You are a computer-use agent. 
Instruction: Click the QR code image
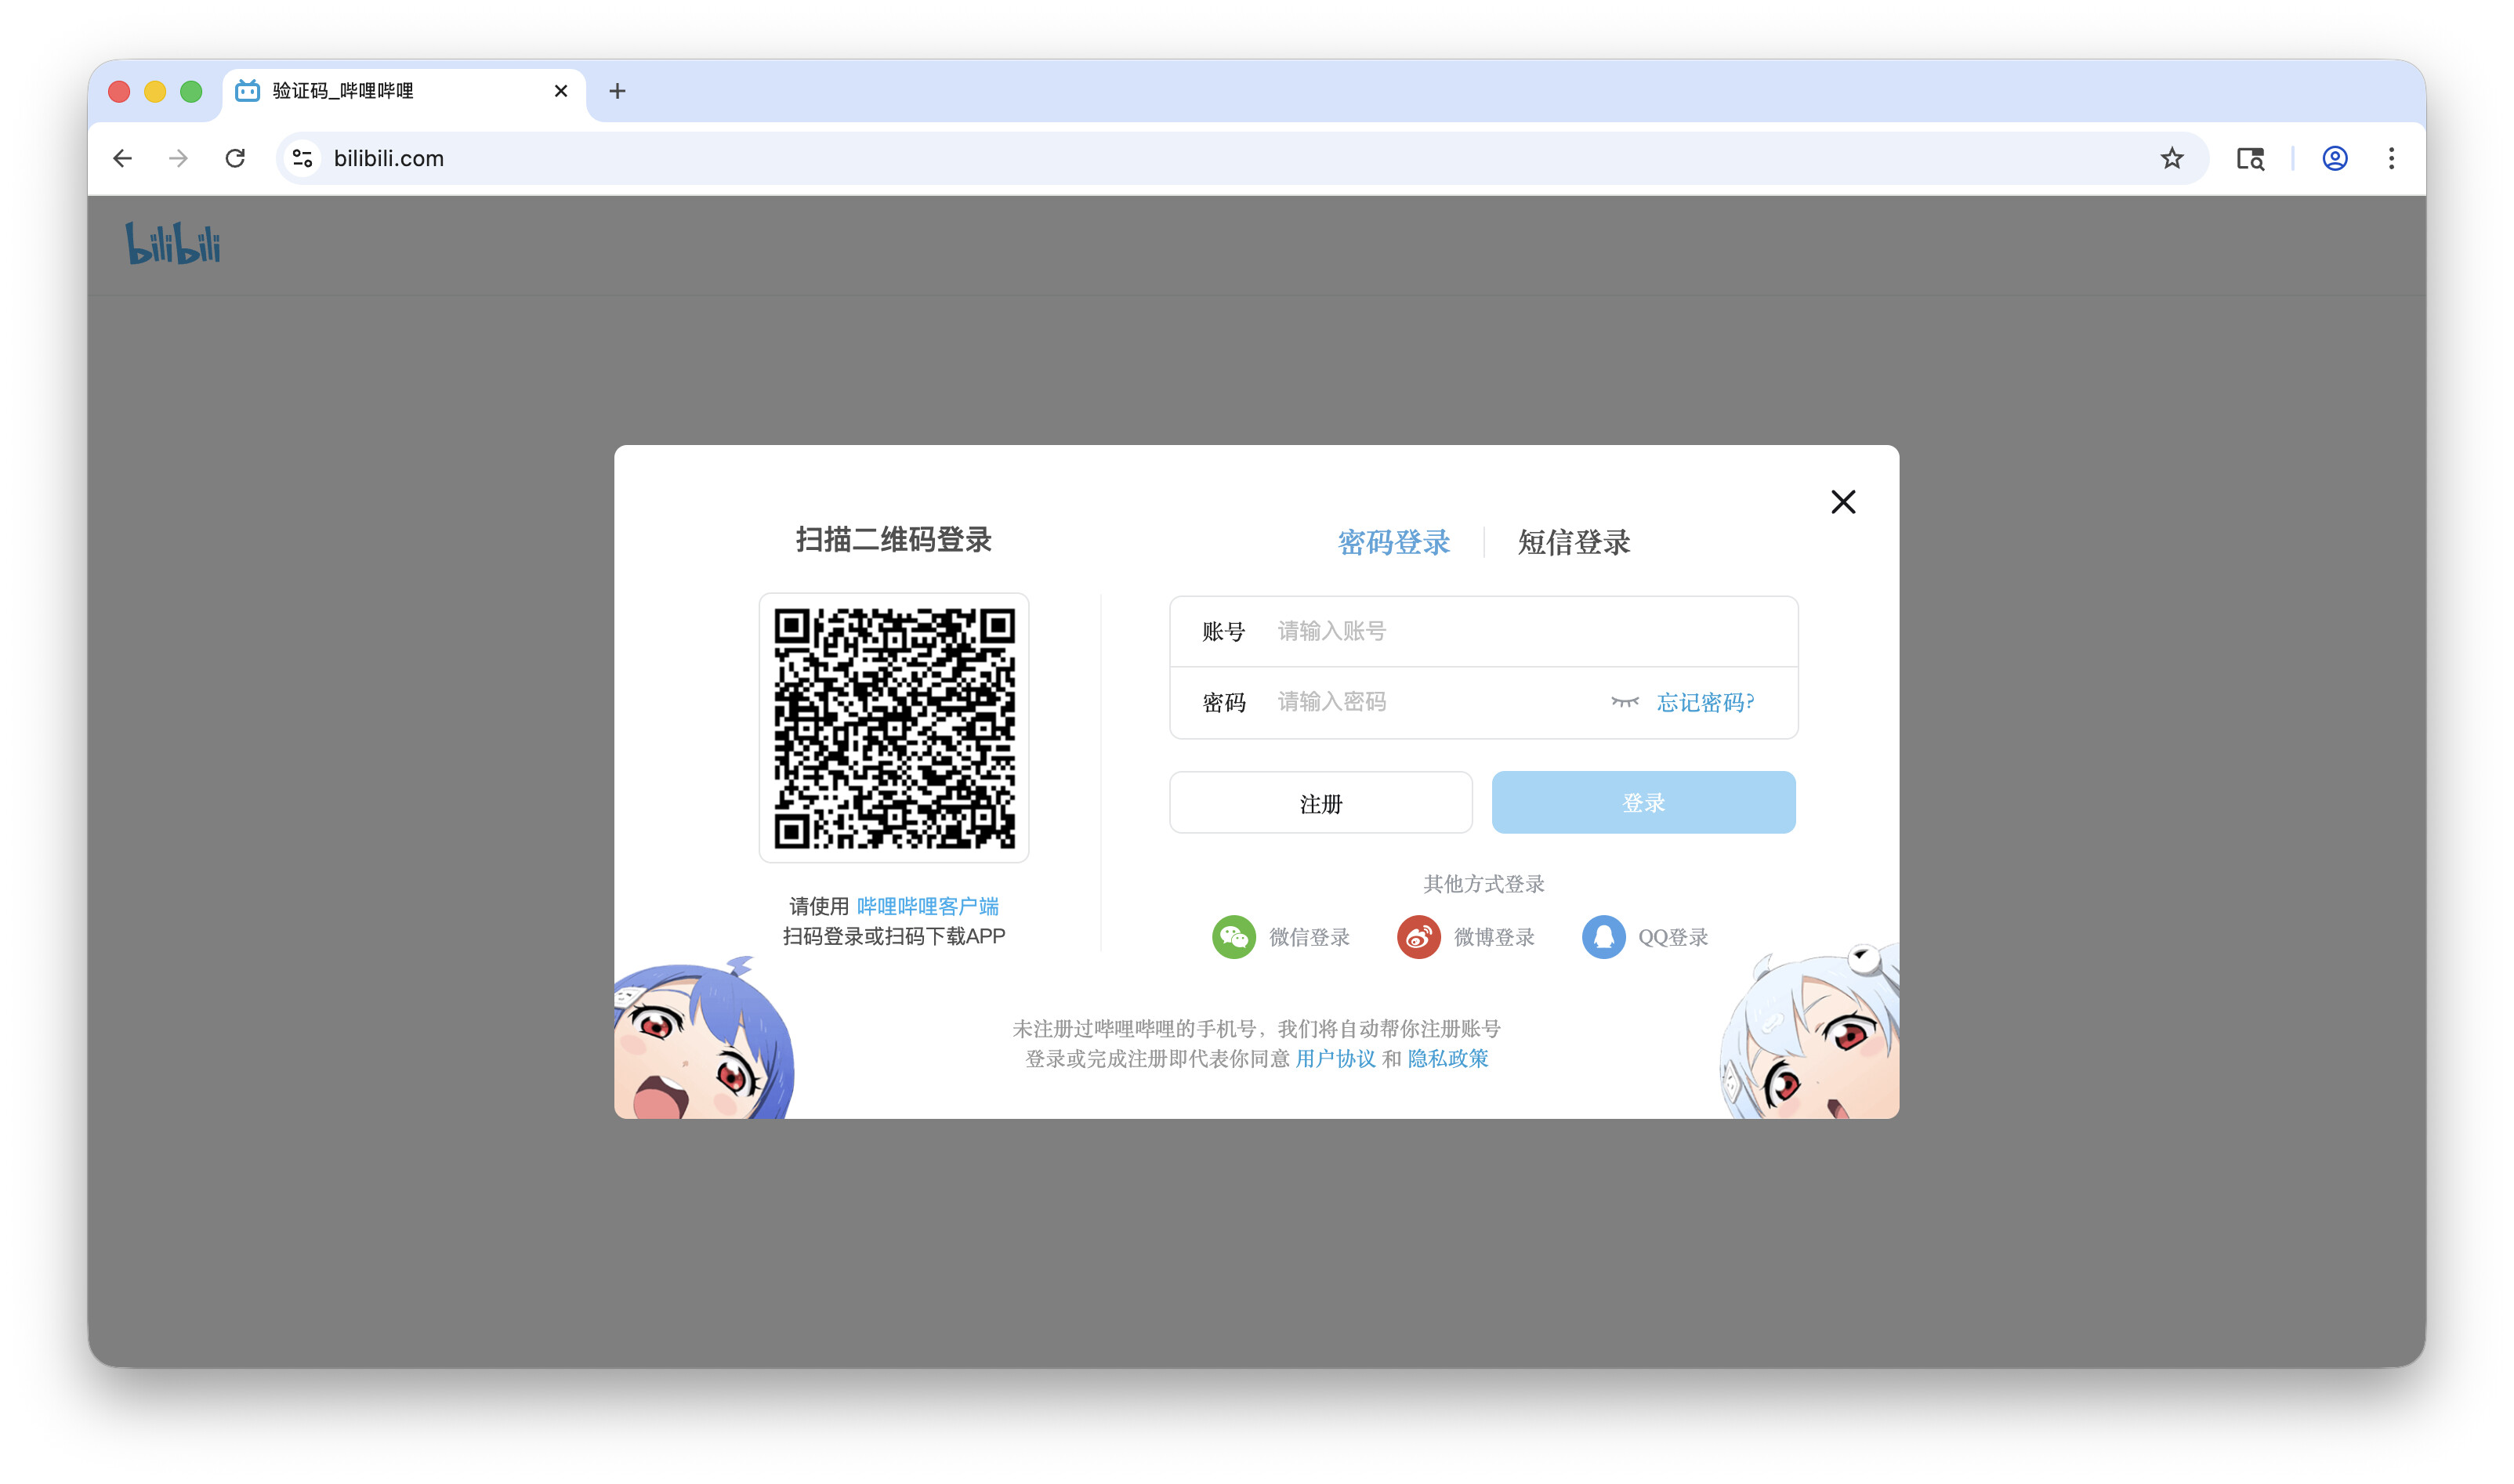(894, 728)
